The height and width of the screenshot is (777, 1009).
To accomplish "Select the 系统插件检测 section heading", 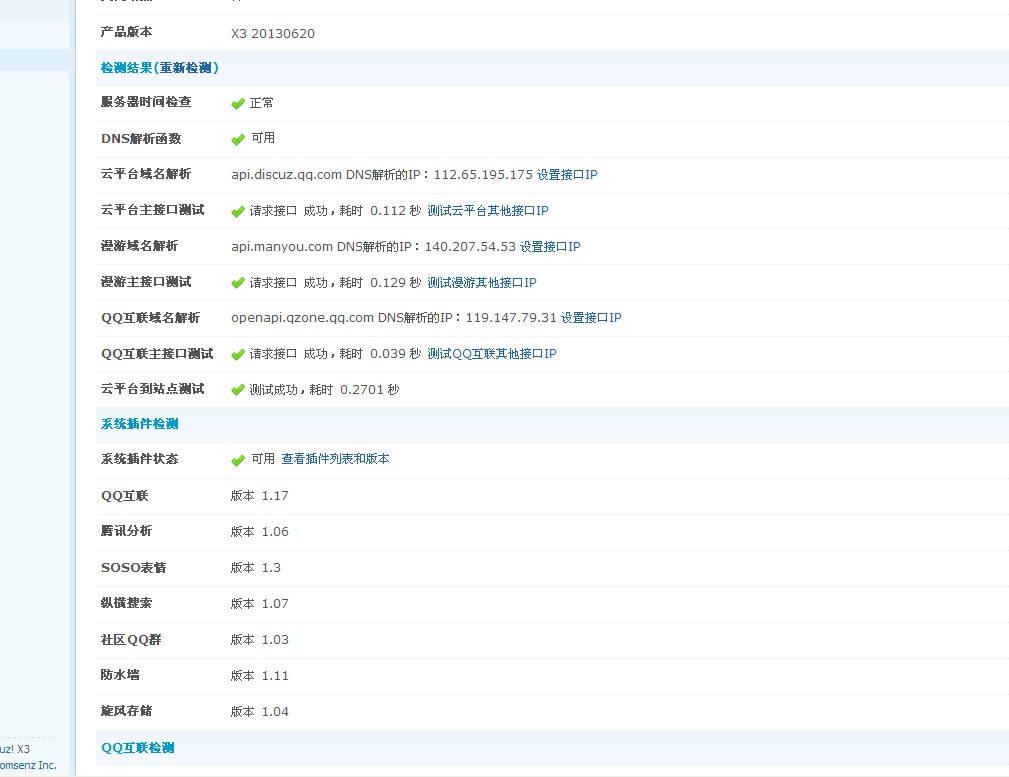I will 140,424.
